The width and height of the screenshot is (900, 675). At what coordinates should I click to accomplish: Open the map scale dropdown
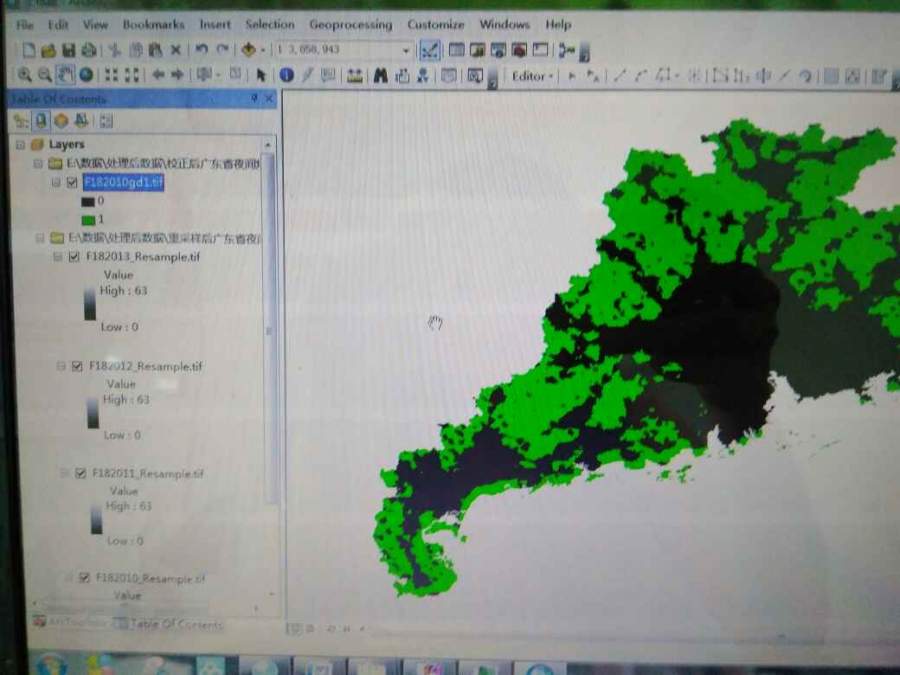pyautogui.click(x=406, y=51)
